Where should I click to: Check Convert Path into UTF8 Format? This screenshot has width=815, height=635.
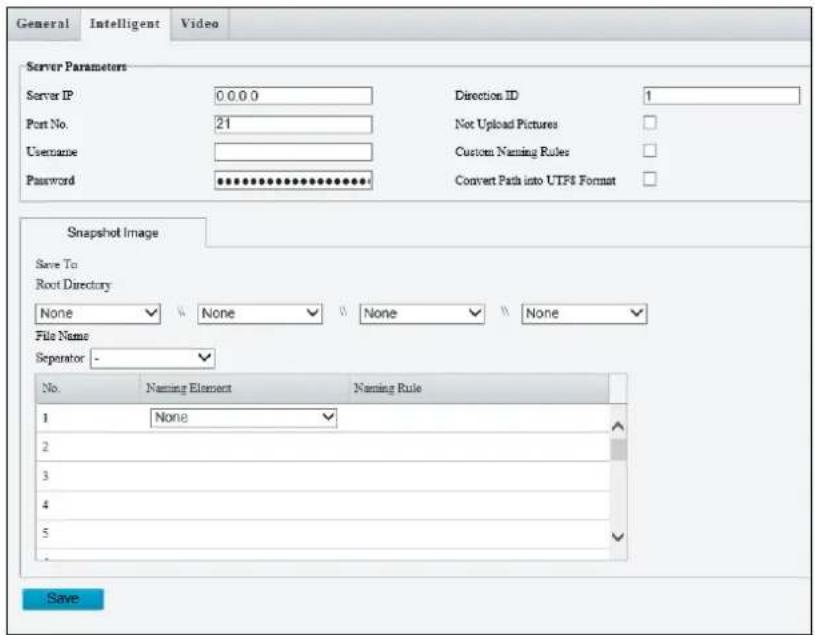coord(650,179)
